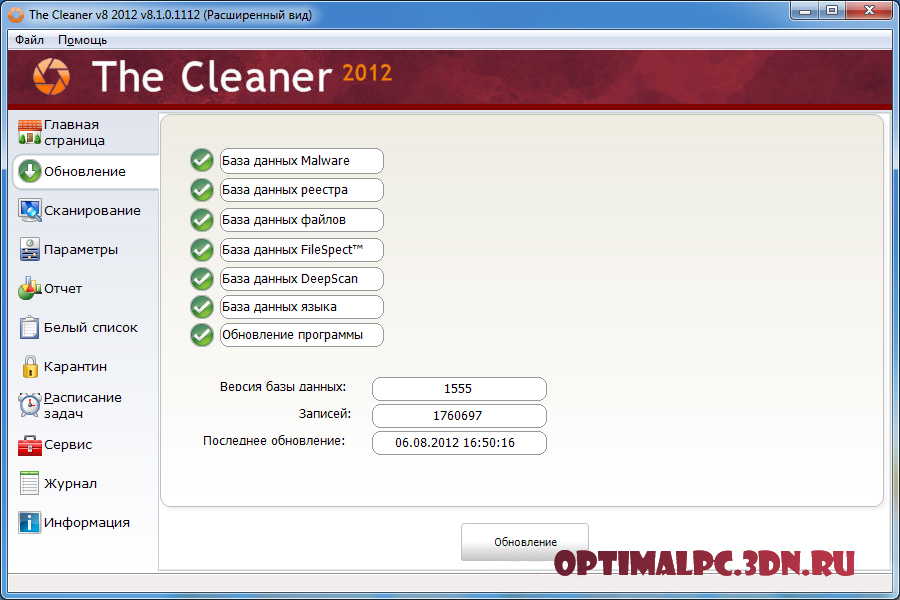The width and height of the screenshot is (900, 600).
Task: Open the Журнал notepad icon
Action: (x=29, y=483)
